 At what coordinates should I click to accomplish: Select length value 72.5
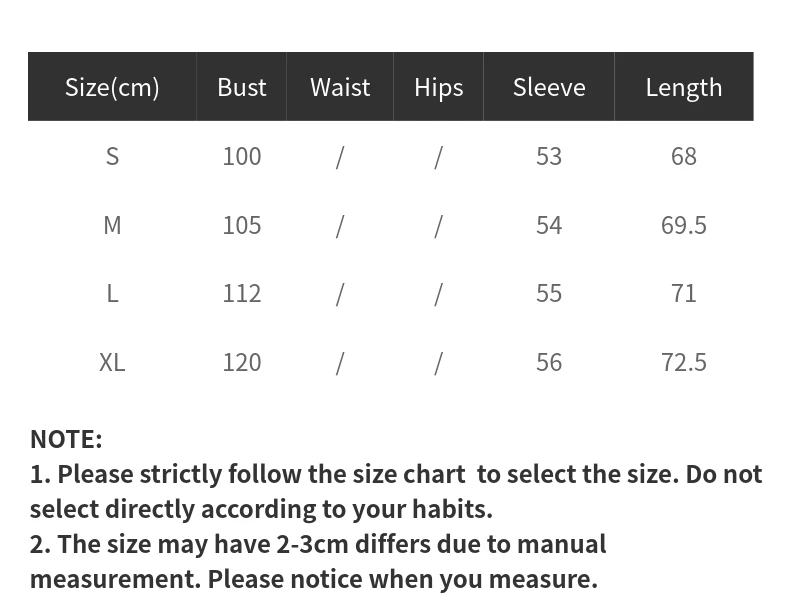[684, 363]
